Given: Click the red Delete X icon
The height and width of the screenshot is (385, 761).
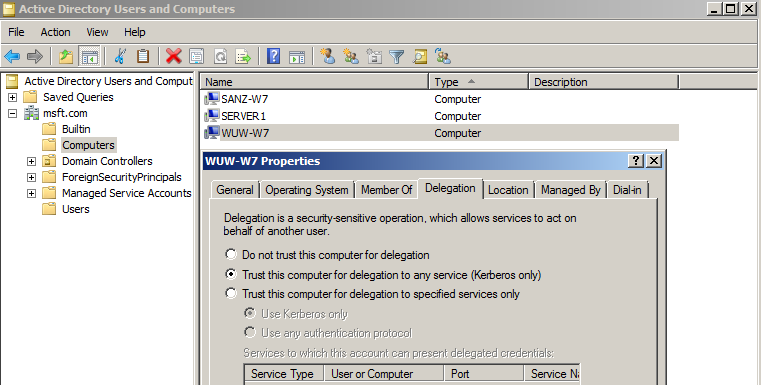Looking at the screenshot, I should click(173, 57).
